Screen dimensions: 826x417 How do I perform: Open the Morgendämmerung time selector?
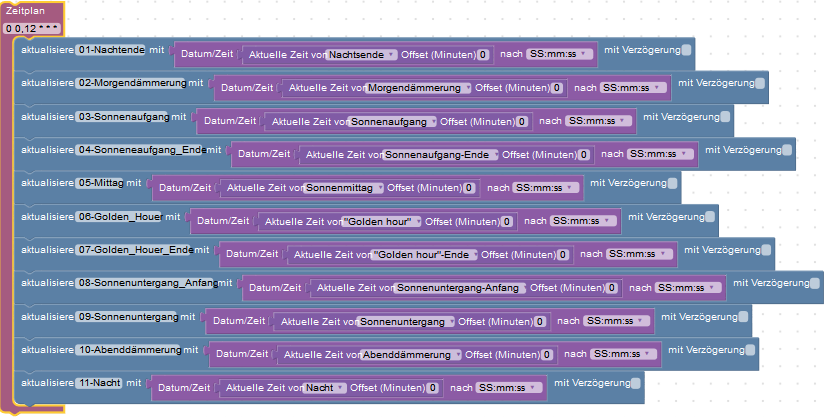tap(418, 88)
